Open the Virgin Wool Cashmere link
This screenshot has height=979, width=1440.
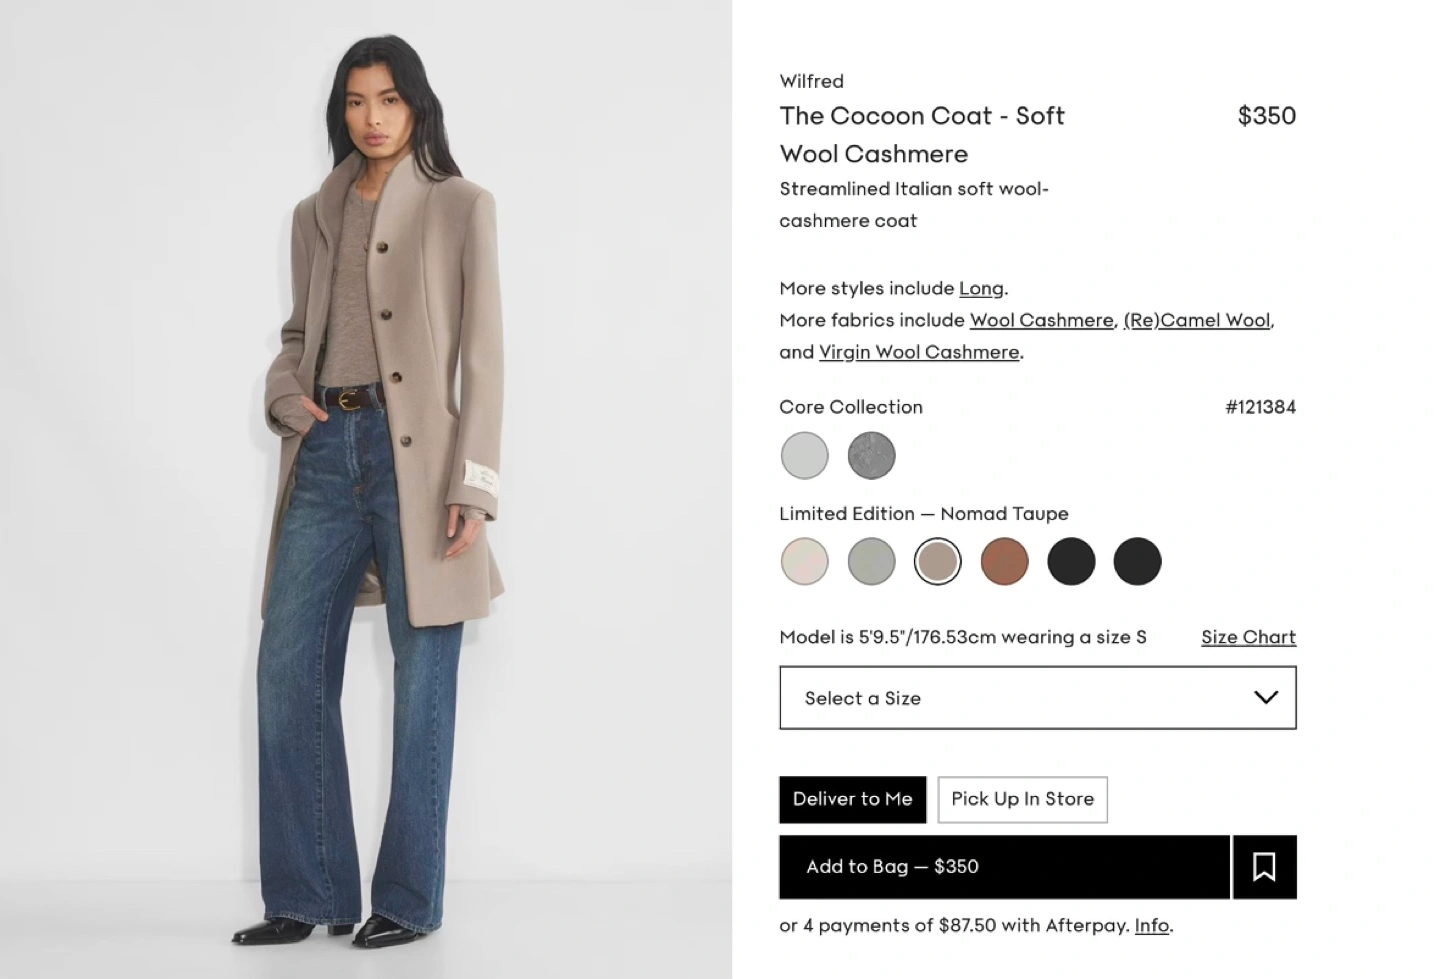point(919,352)
